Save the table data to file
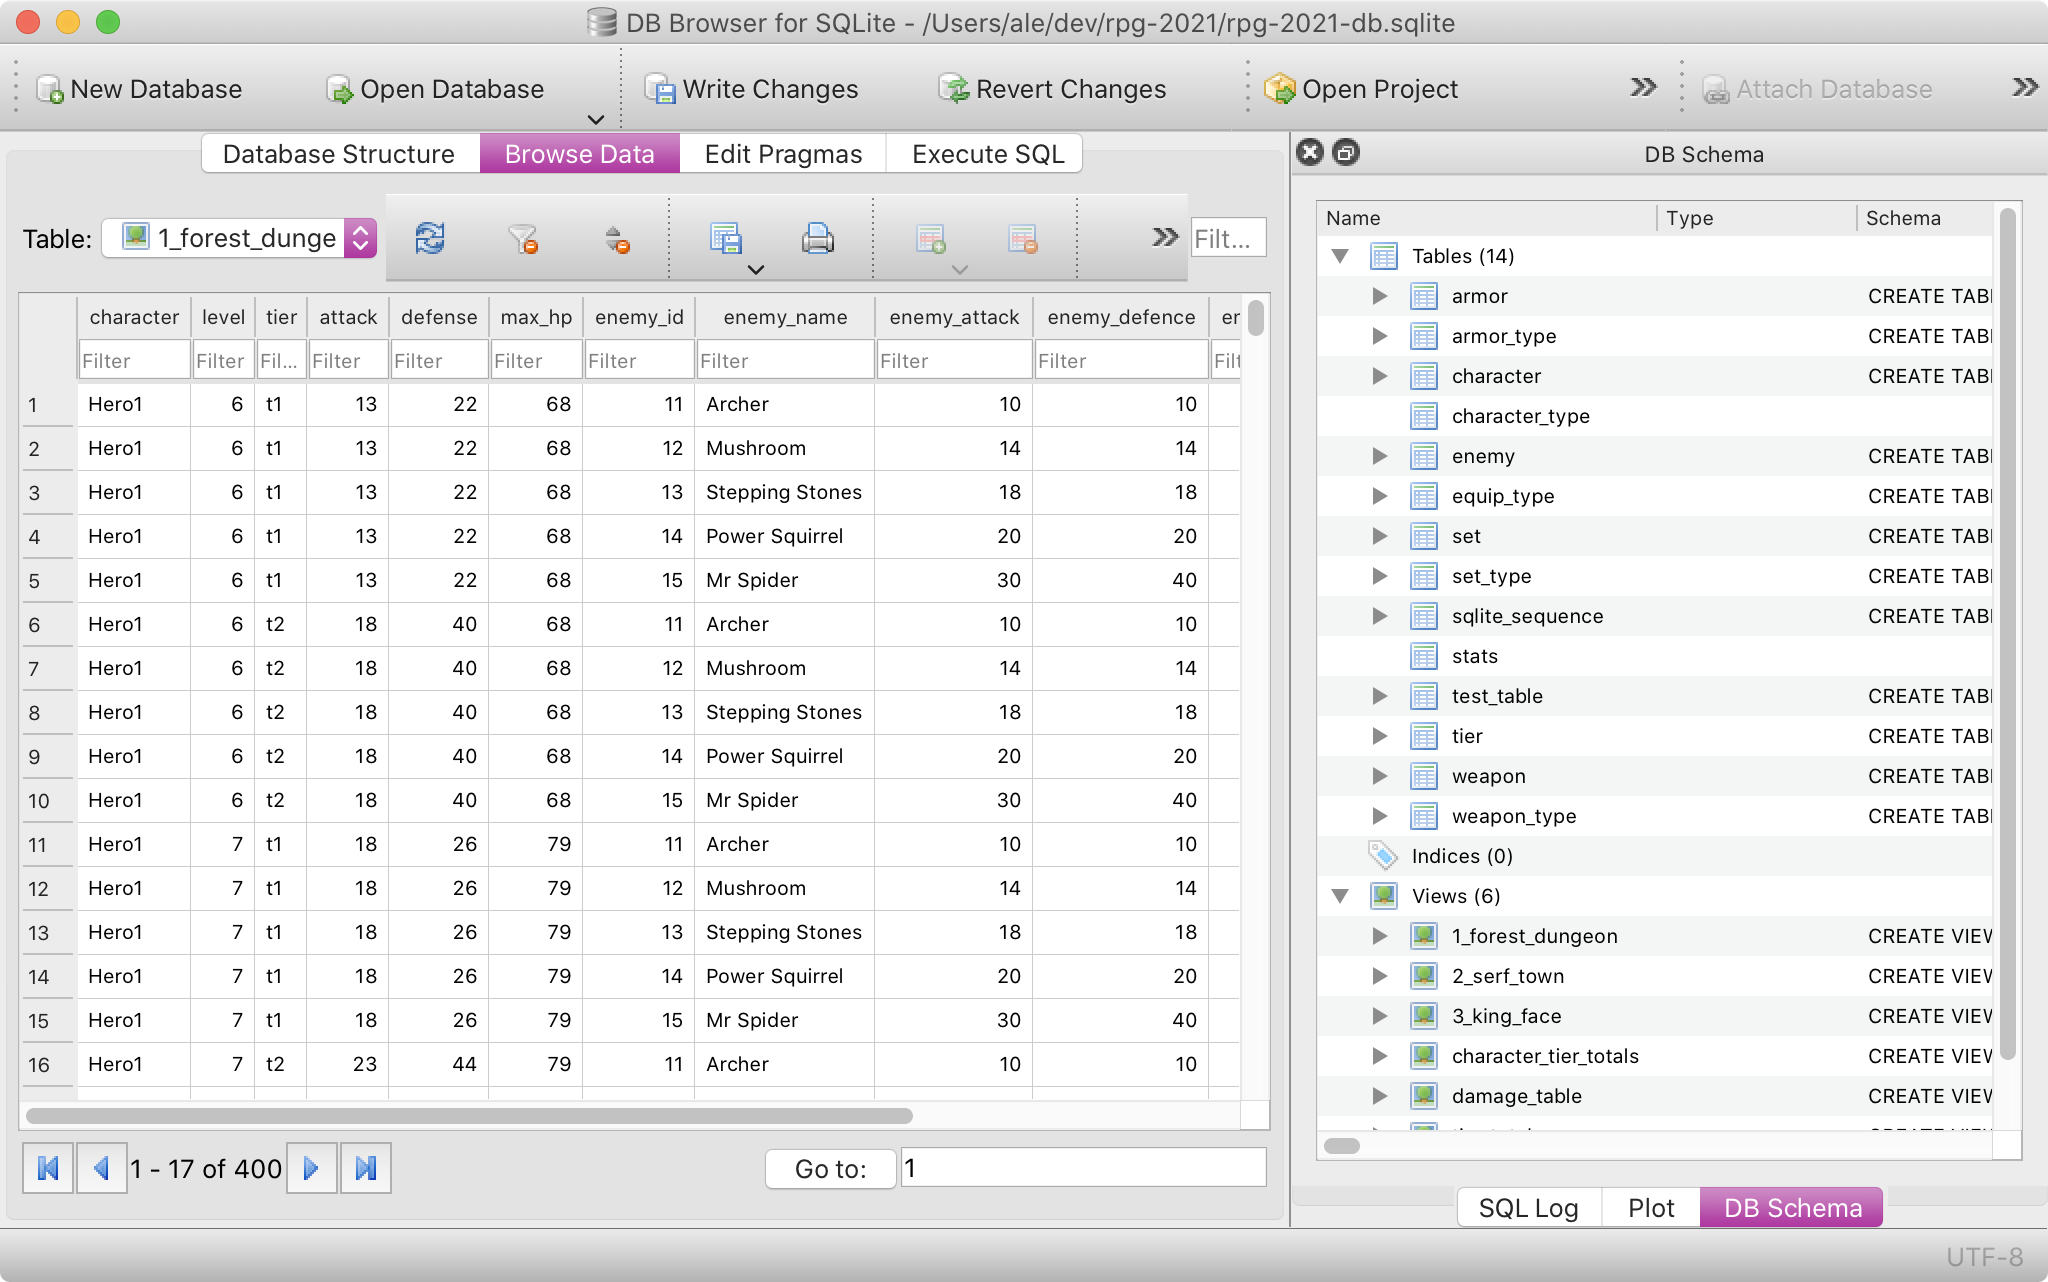Image resolution: width=2048 pixels, height=1282 pixels. 725,238
